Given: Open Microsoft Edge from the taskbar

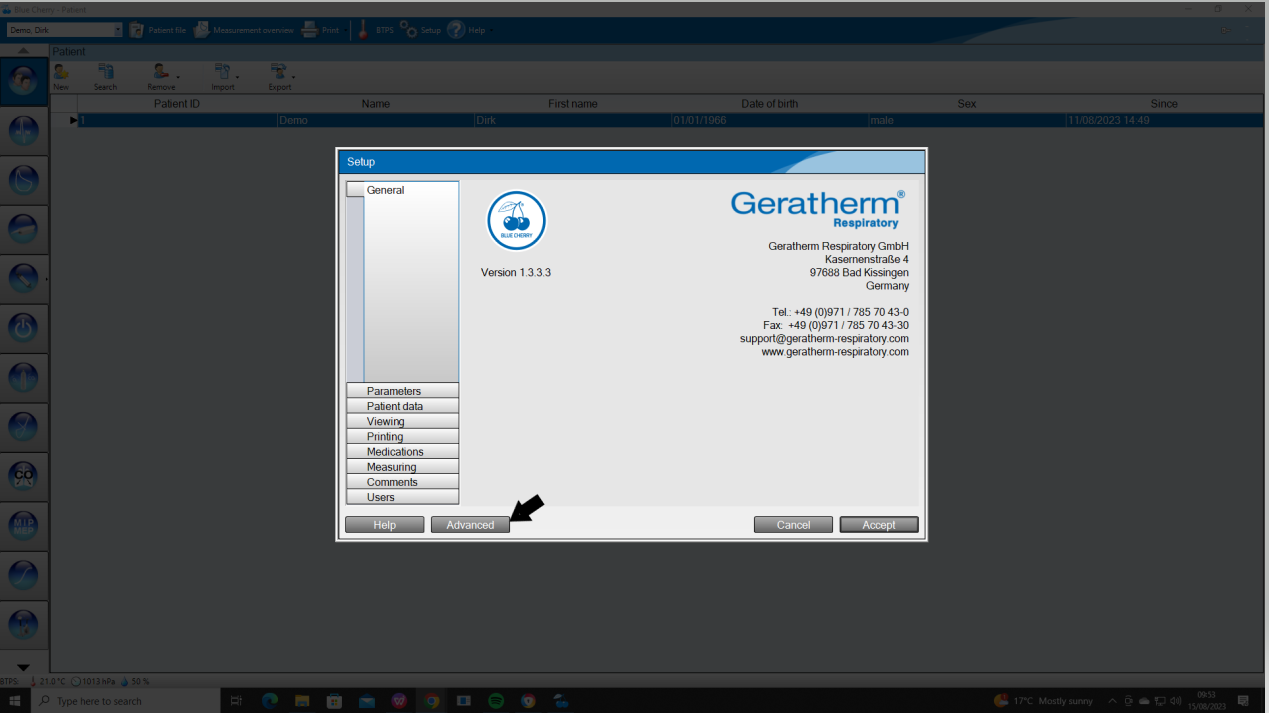Looking at the screenshot, I should pyautogui.click(x=270, y=701).
